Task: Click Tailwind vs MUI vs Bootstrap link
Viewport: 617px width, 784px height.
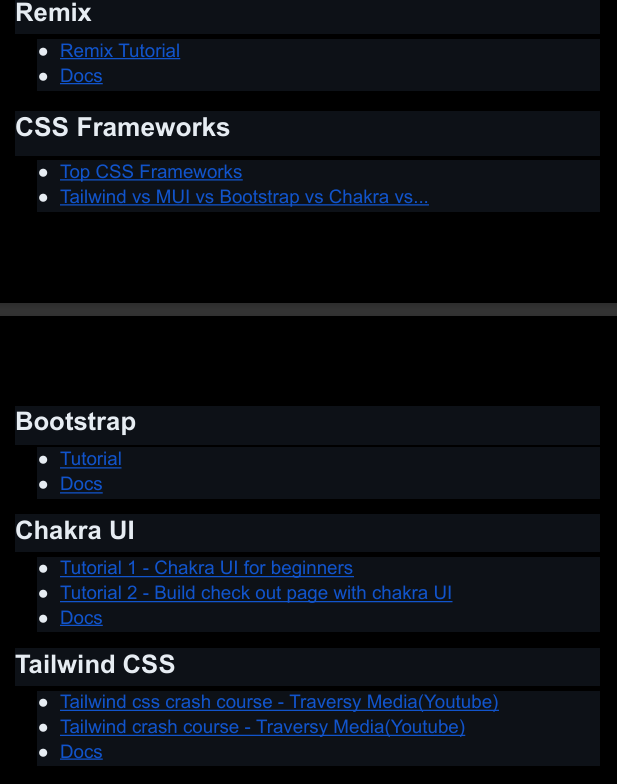Action: tap(244, 197)
